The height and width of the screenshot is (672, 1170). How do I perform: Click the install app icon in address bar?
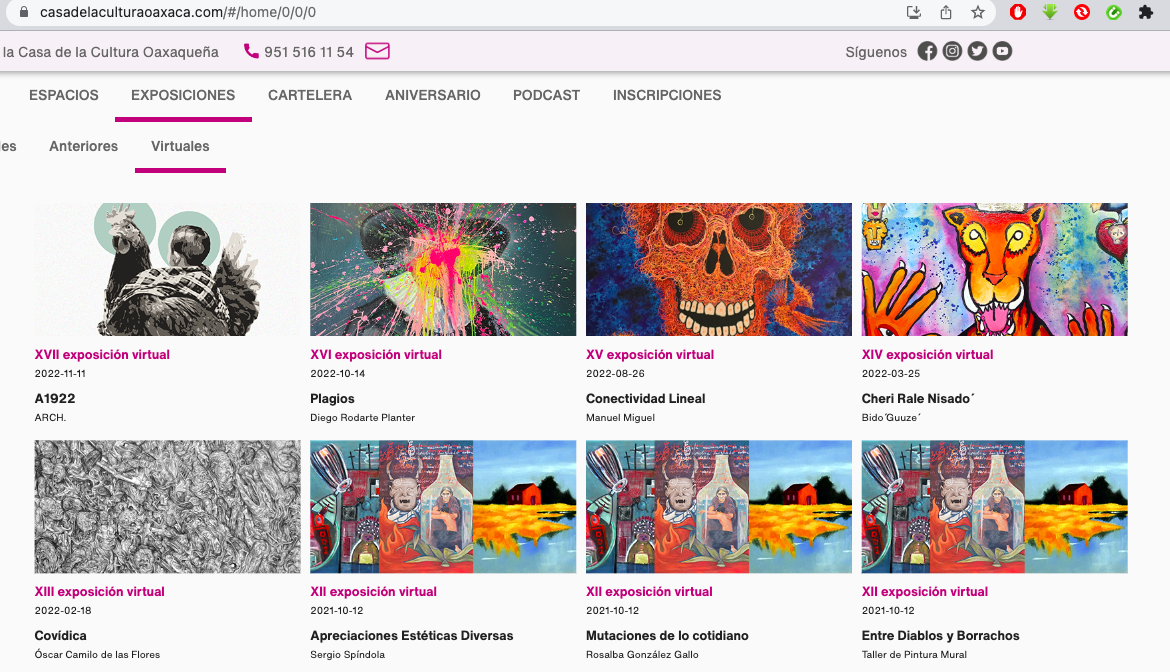[914, 13]
